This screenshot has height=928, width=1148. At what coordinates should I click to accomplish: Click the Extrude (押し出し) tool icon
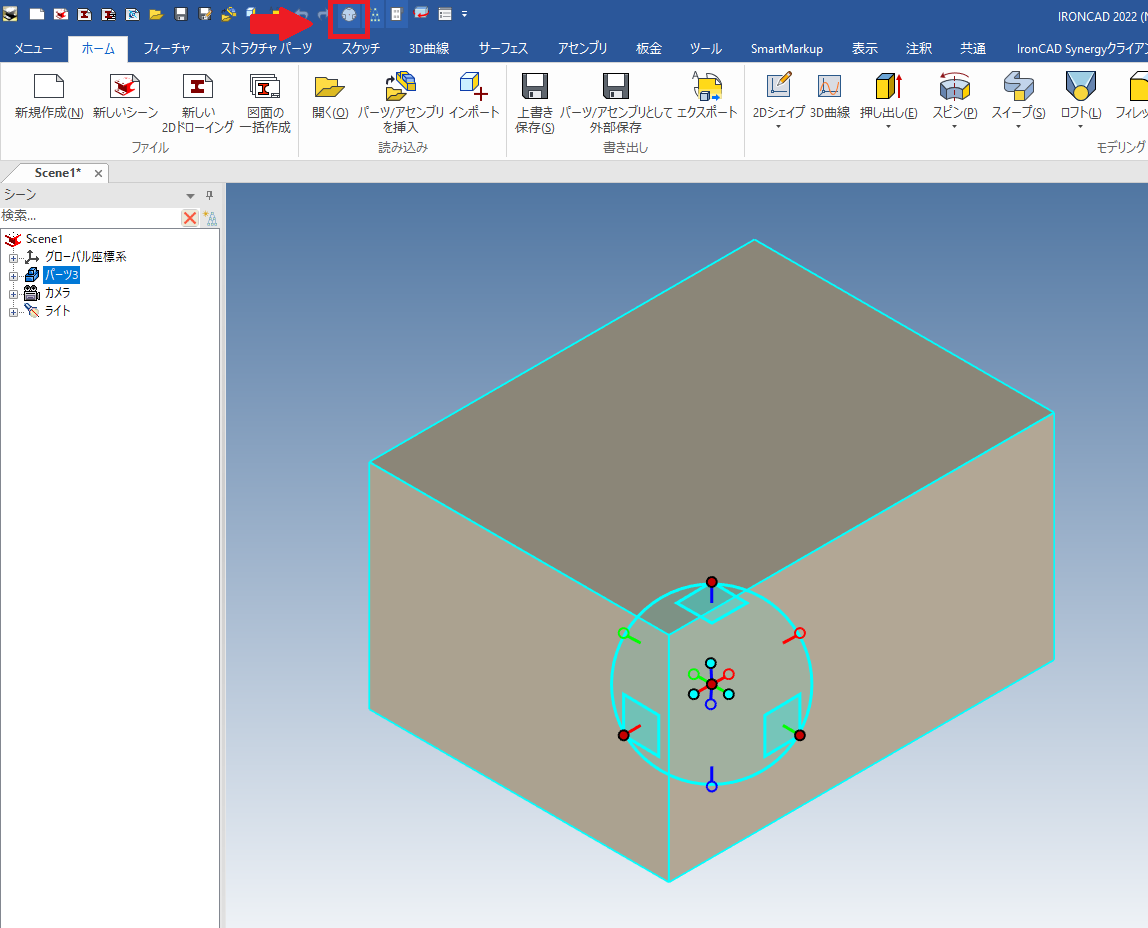[888, 88]
